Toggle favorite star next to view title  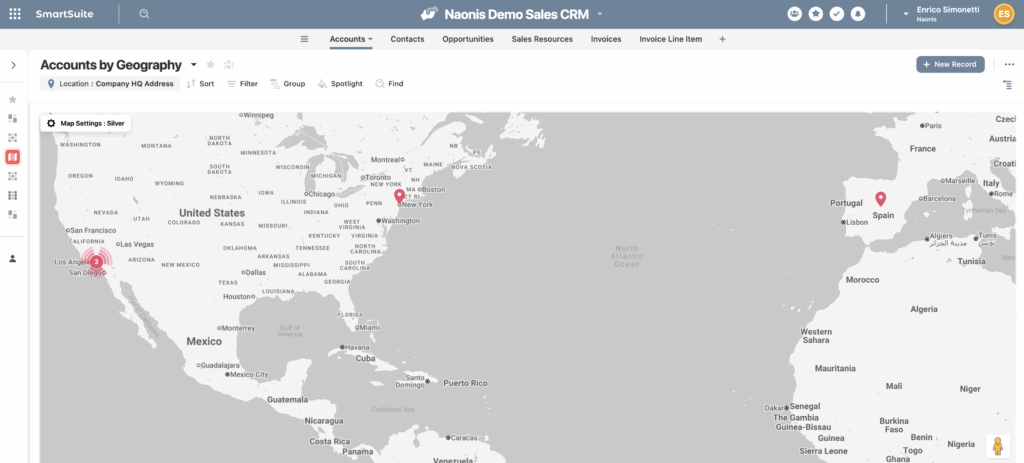210,65
